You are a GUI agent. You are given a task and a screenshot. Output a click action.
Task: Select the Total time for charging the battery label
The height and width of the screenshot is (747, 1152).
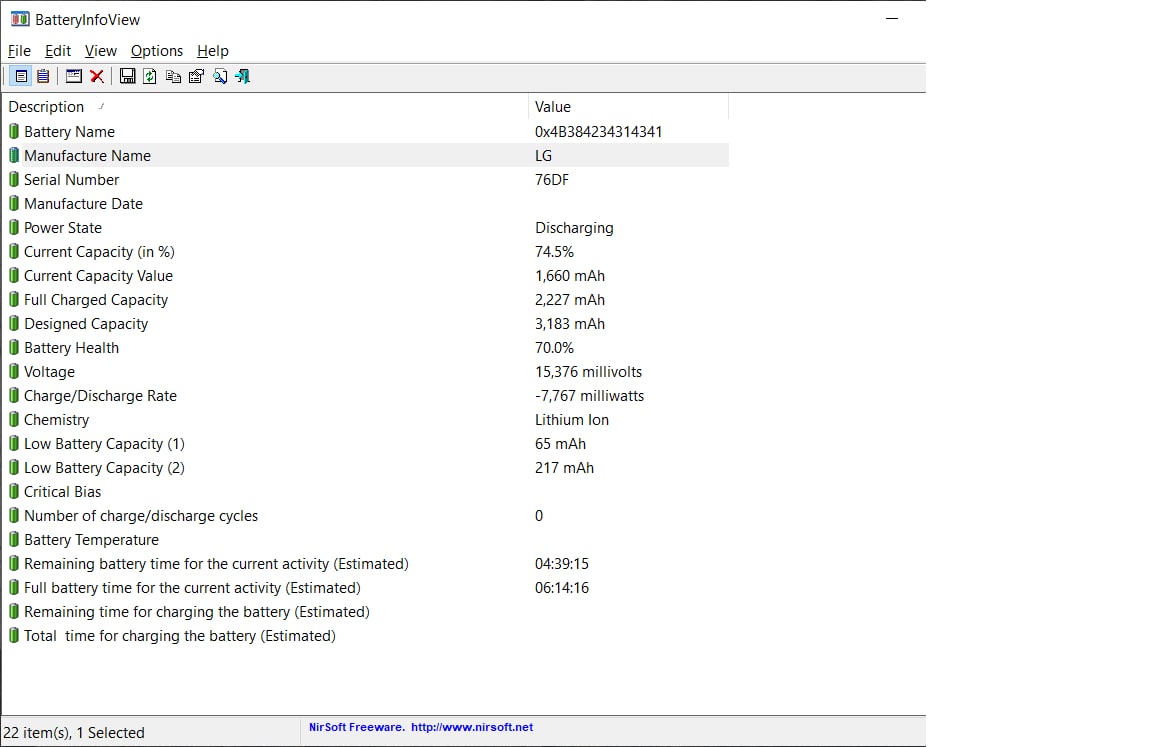click(180, 636)
